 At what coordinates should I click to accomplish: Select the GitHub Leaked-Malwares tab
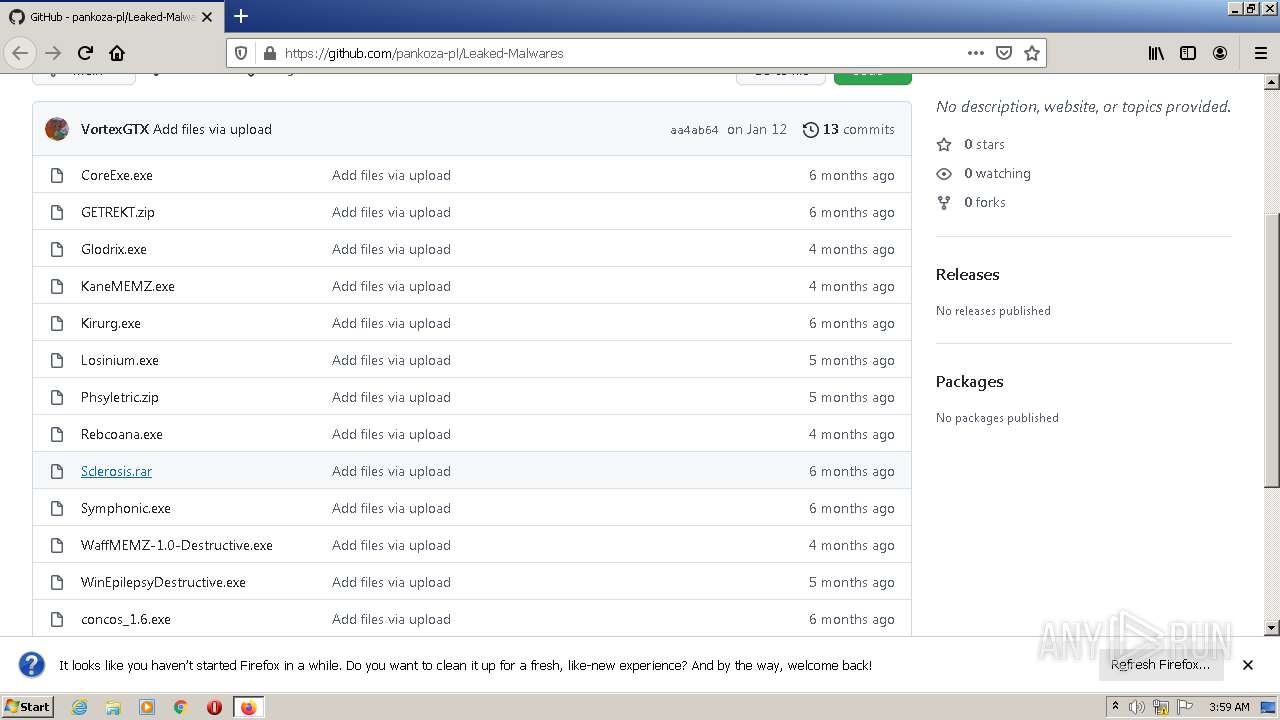(x=110, y=17)
